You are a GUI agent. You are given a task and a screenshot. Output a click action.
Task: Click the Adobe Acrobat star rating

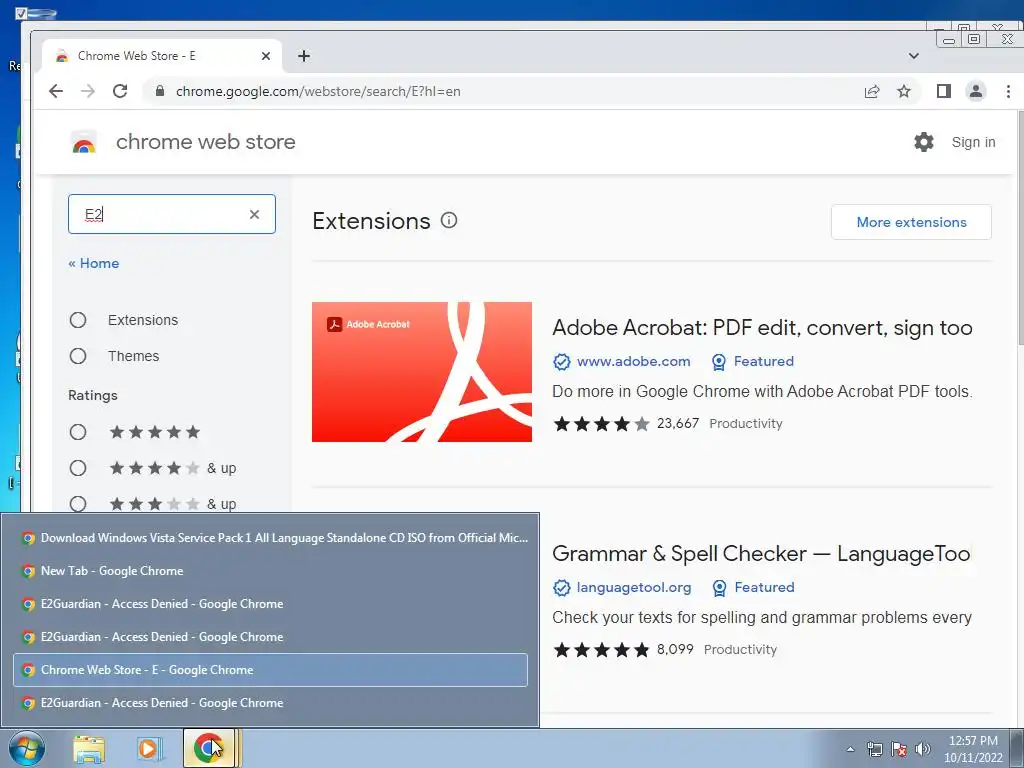click(601, 424)
